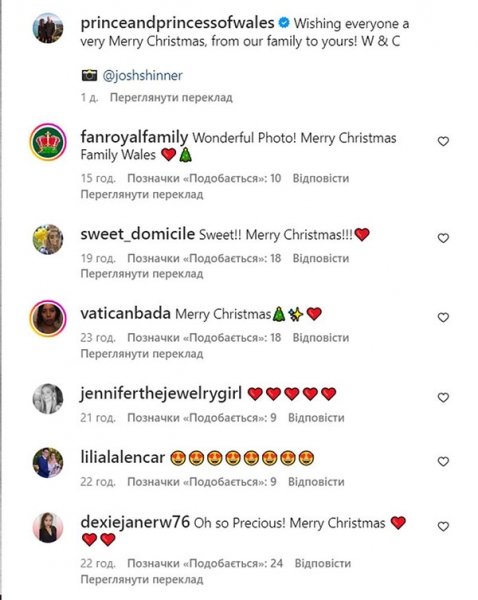Show translation for dexiejanerw76's comment
478x600 pixels.
142,580
